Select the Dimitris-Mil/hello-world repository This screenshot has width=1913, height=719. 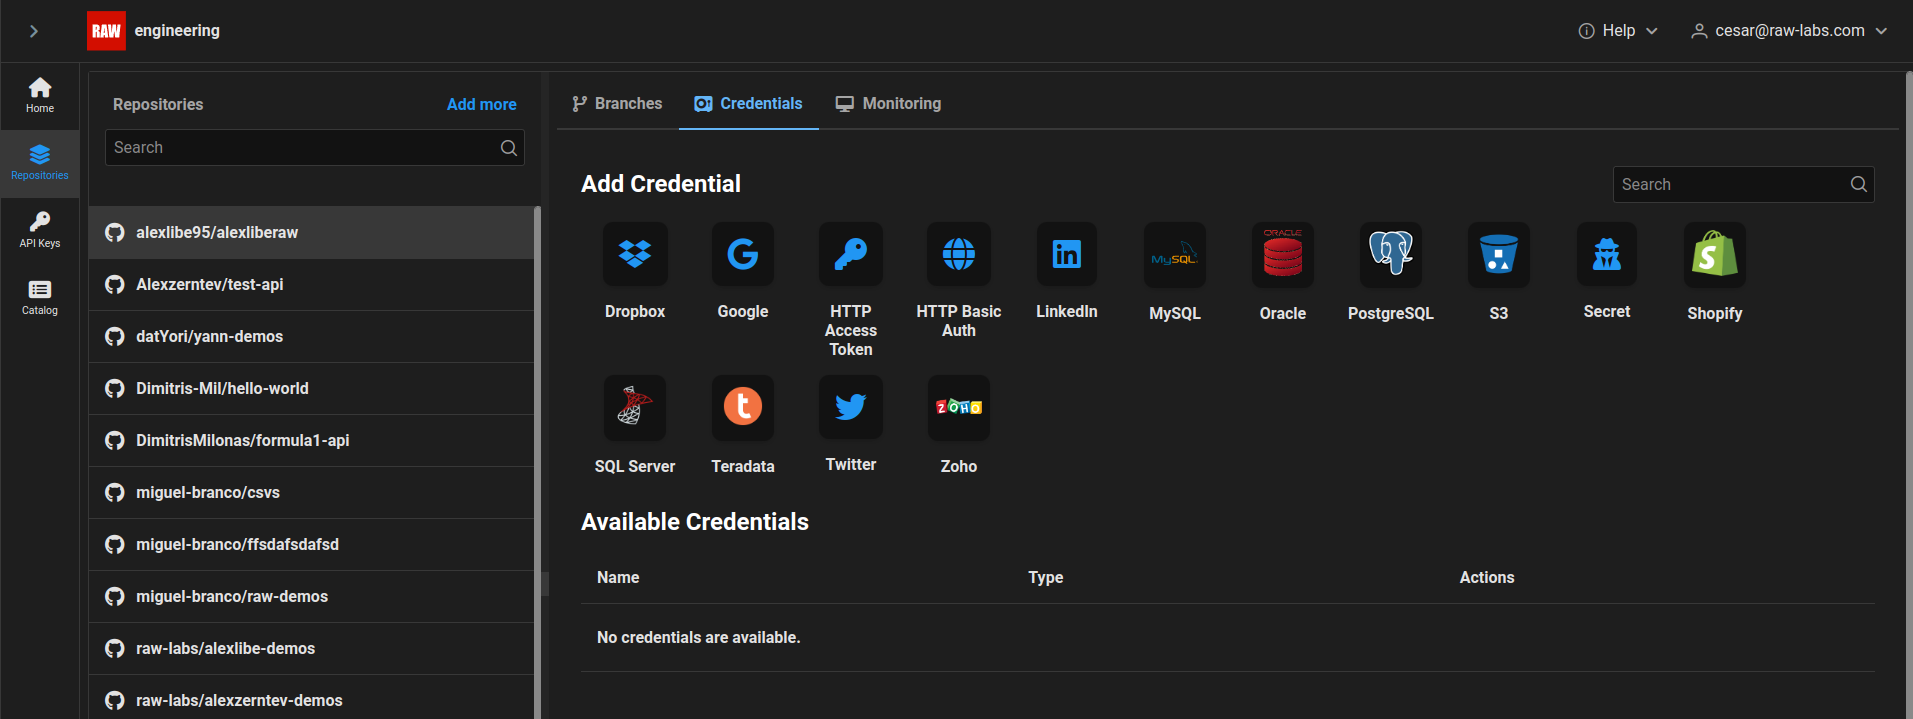point(311,389)
